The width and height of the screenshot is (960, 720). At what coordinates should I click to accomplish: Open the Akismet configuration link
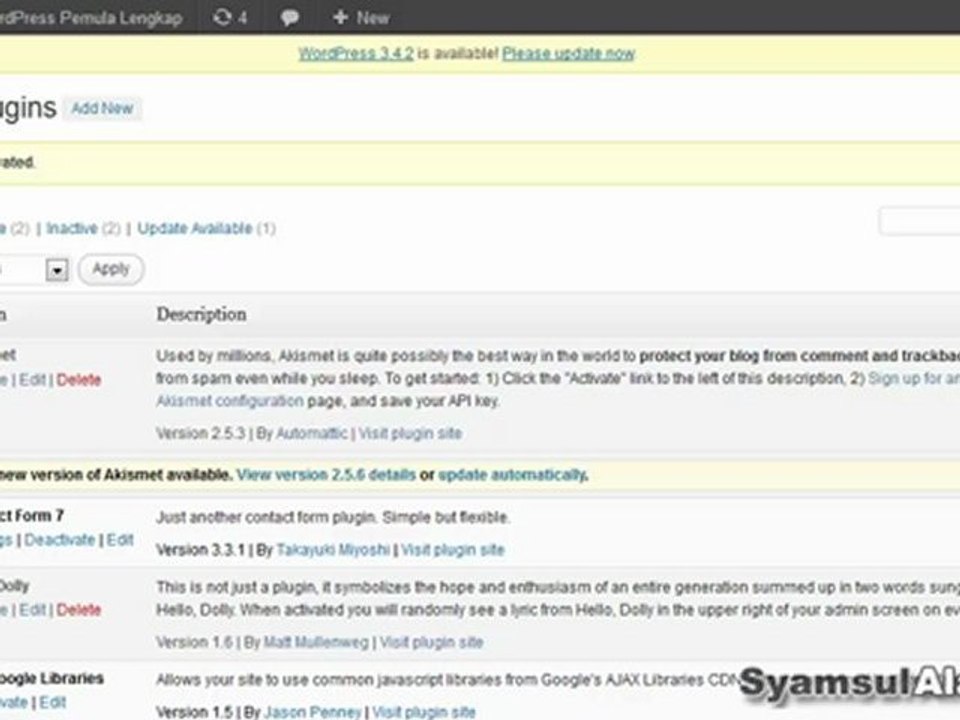[x=230, y=401]
